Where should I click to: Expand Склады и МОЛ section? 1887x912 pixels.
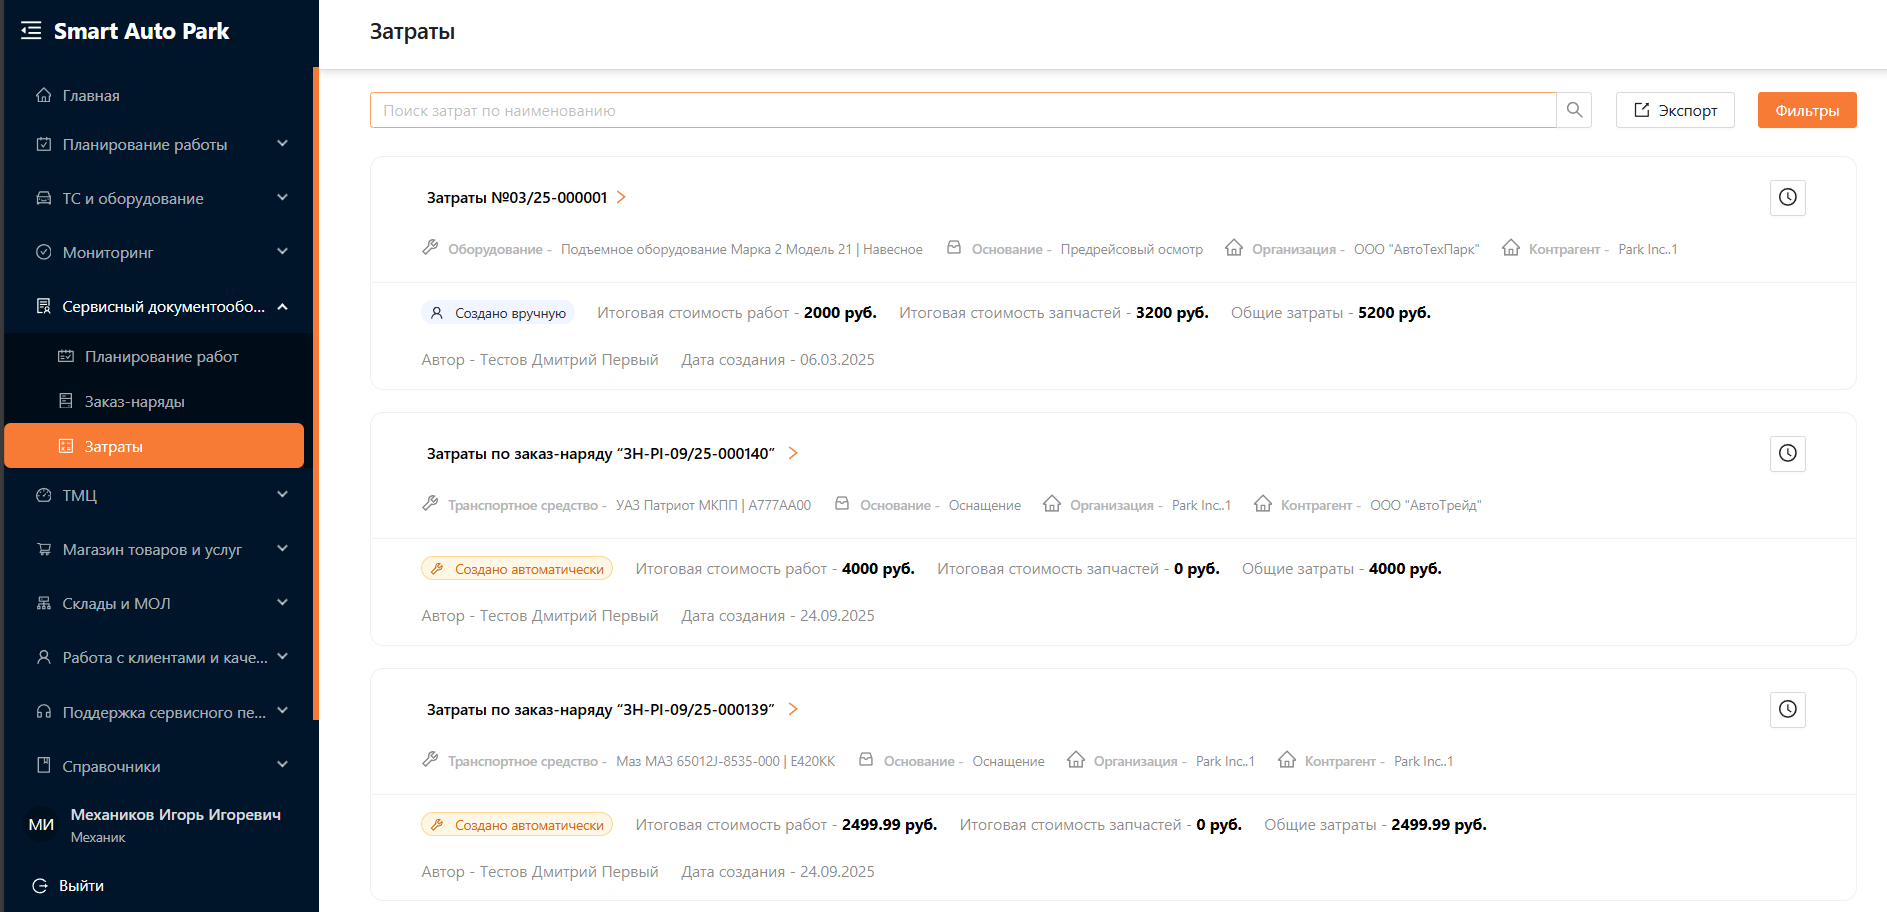click(282, 603)
